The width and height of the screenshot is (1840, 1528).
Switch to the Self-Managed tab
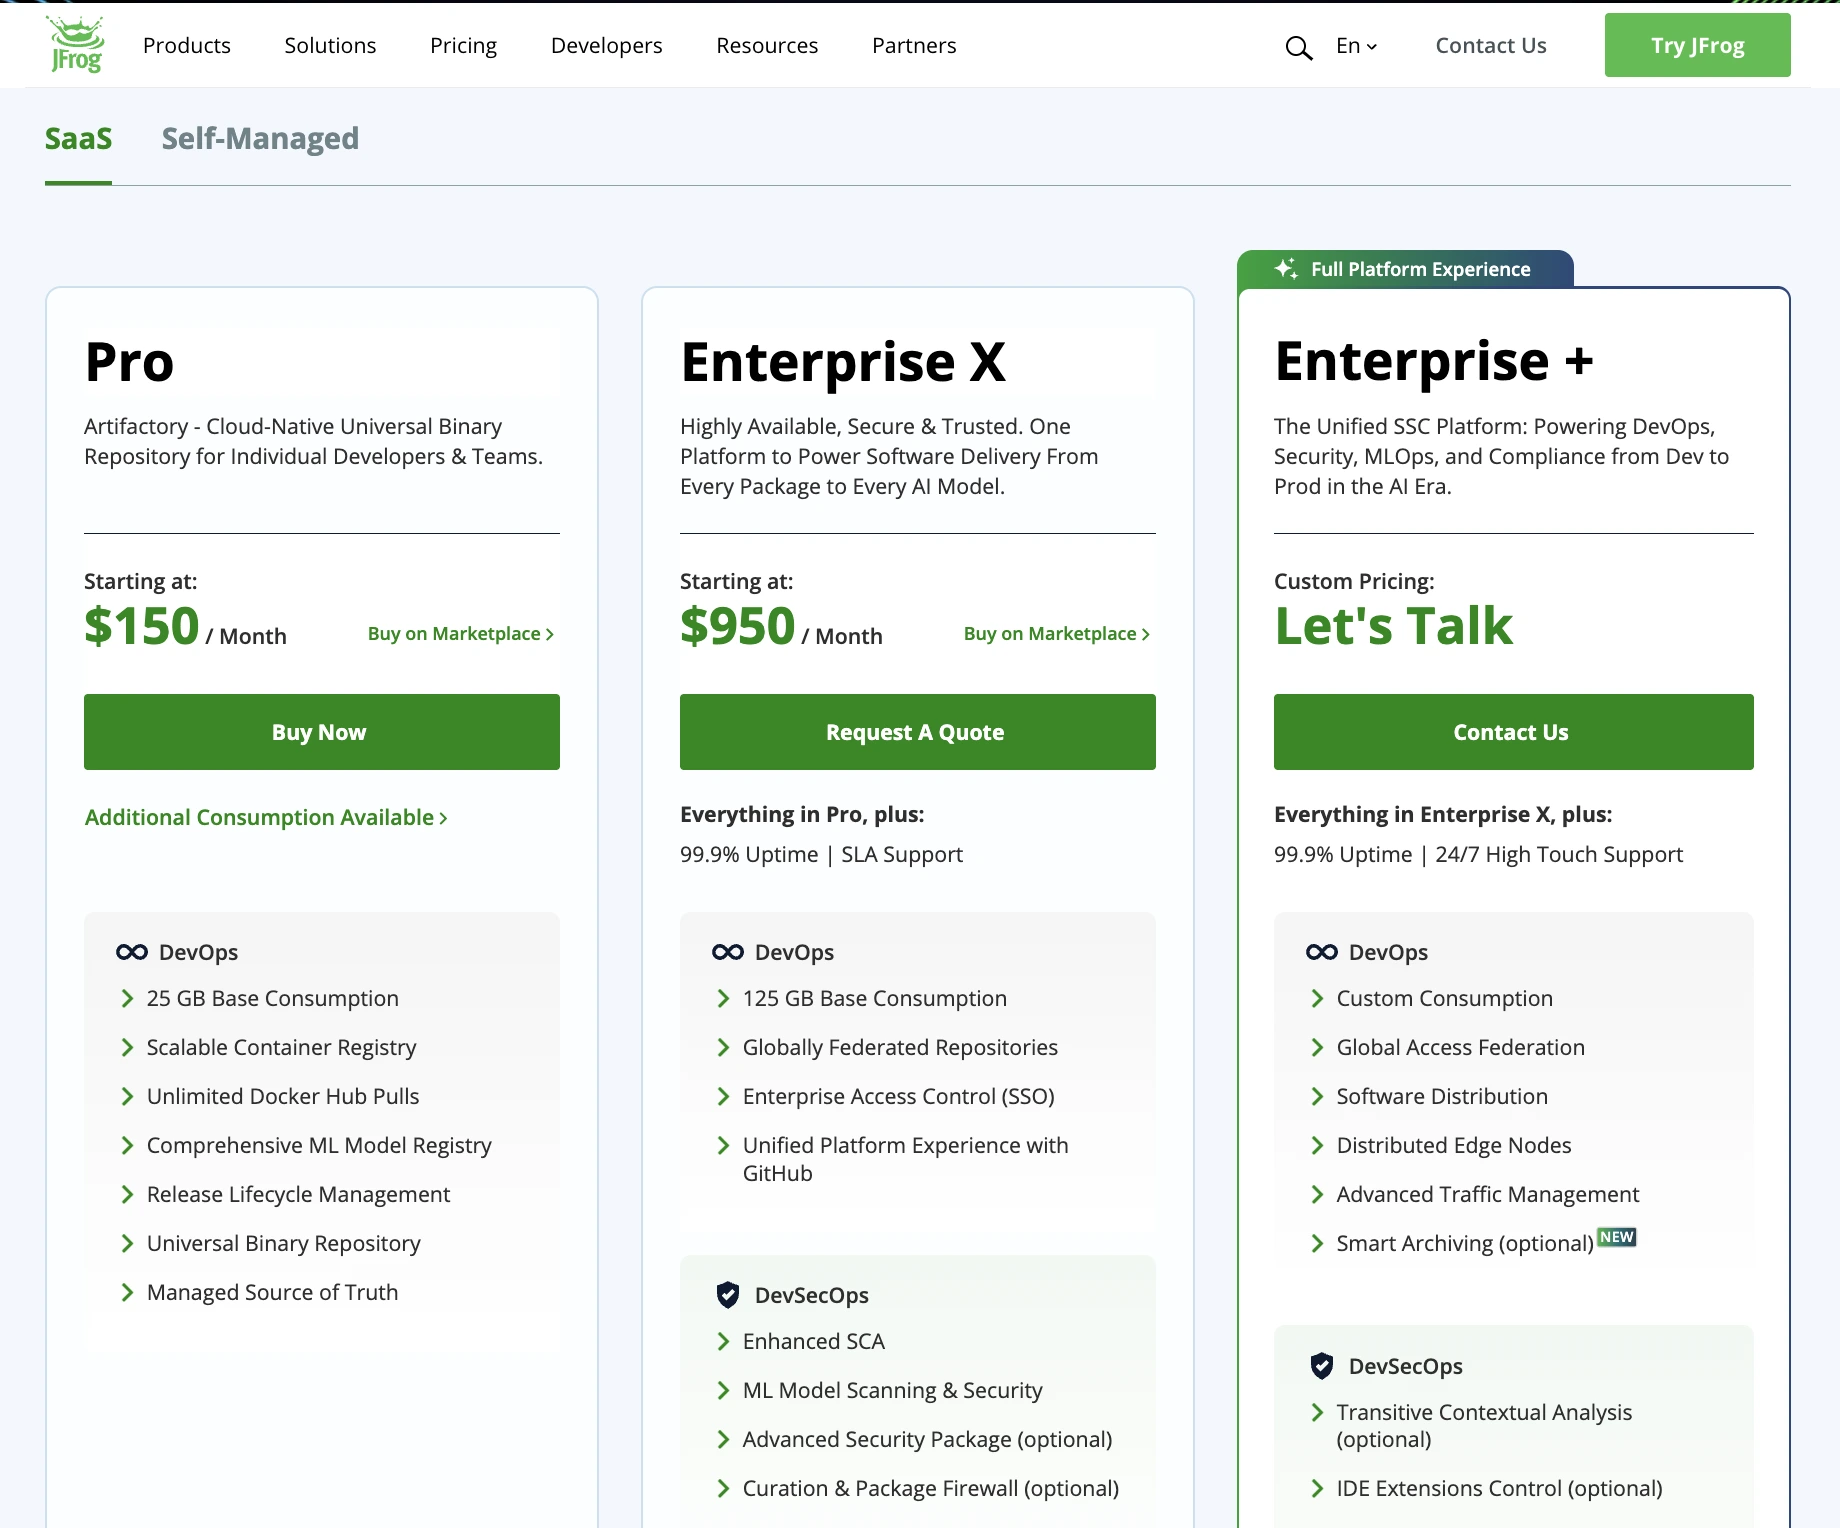point(261,139)
